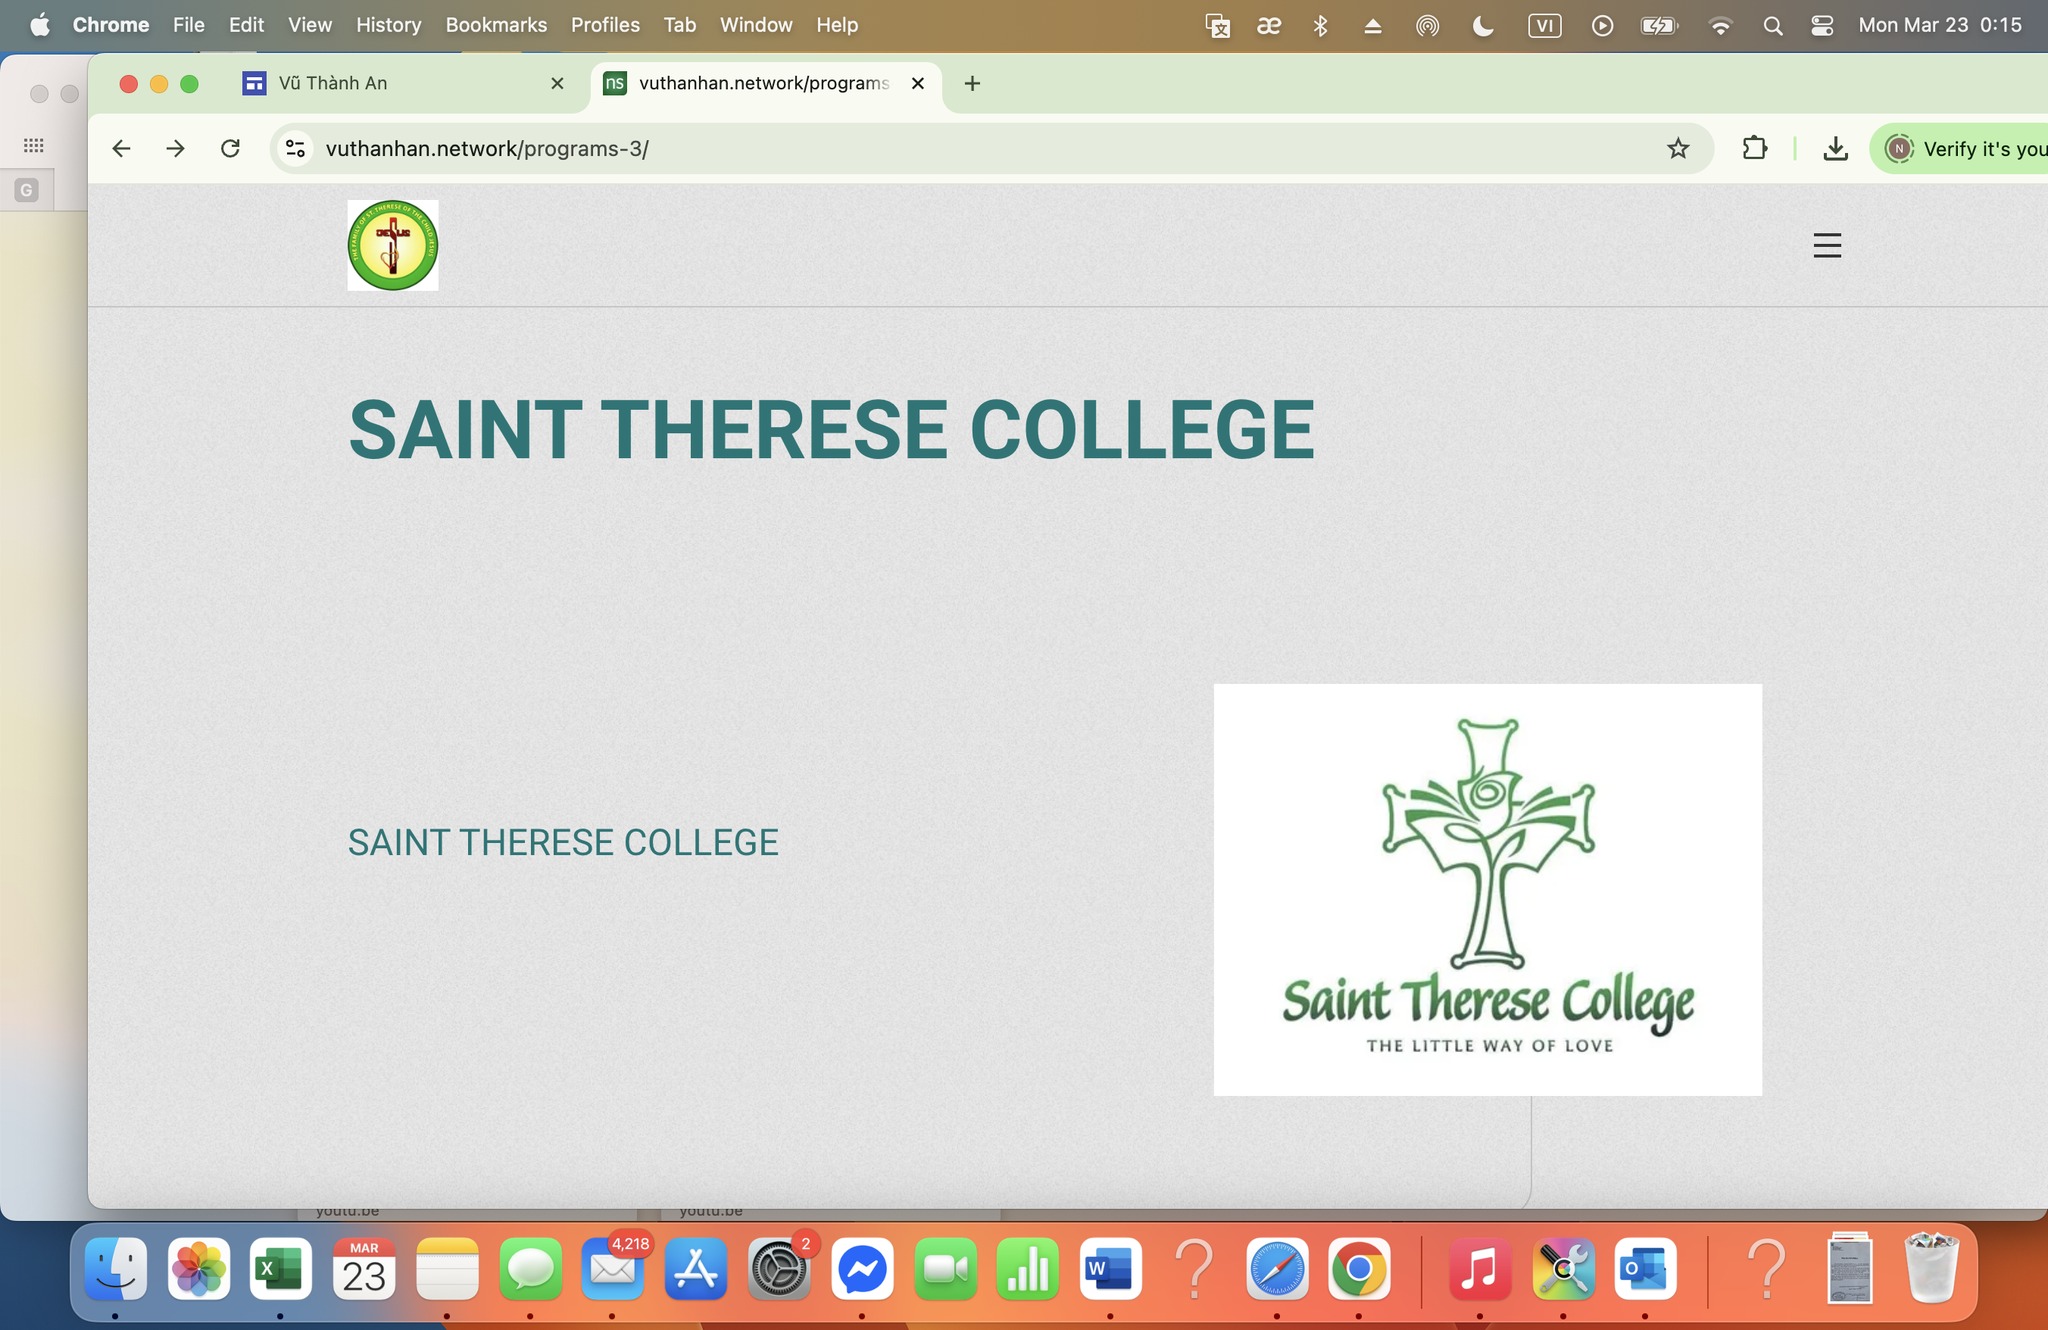
Task: Toggle Focus mode moon icon
Action: [1484, 26]
